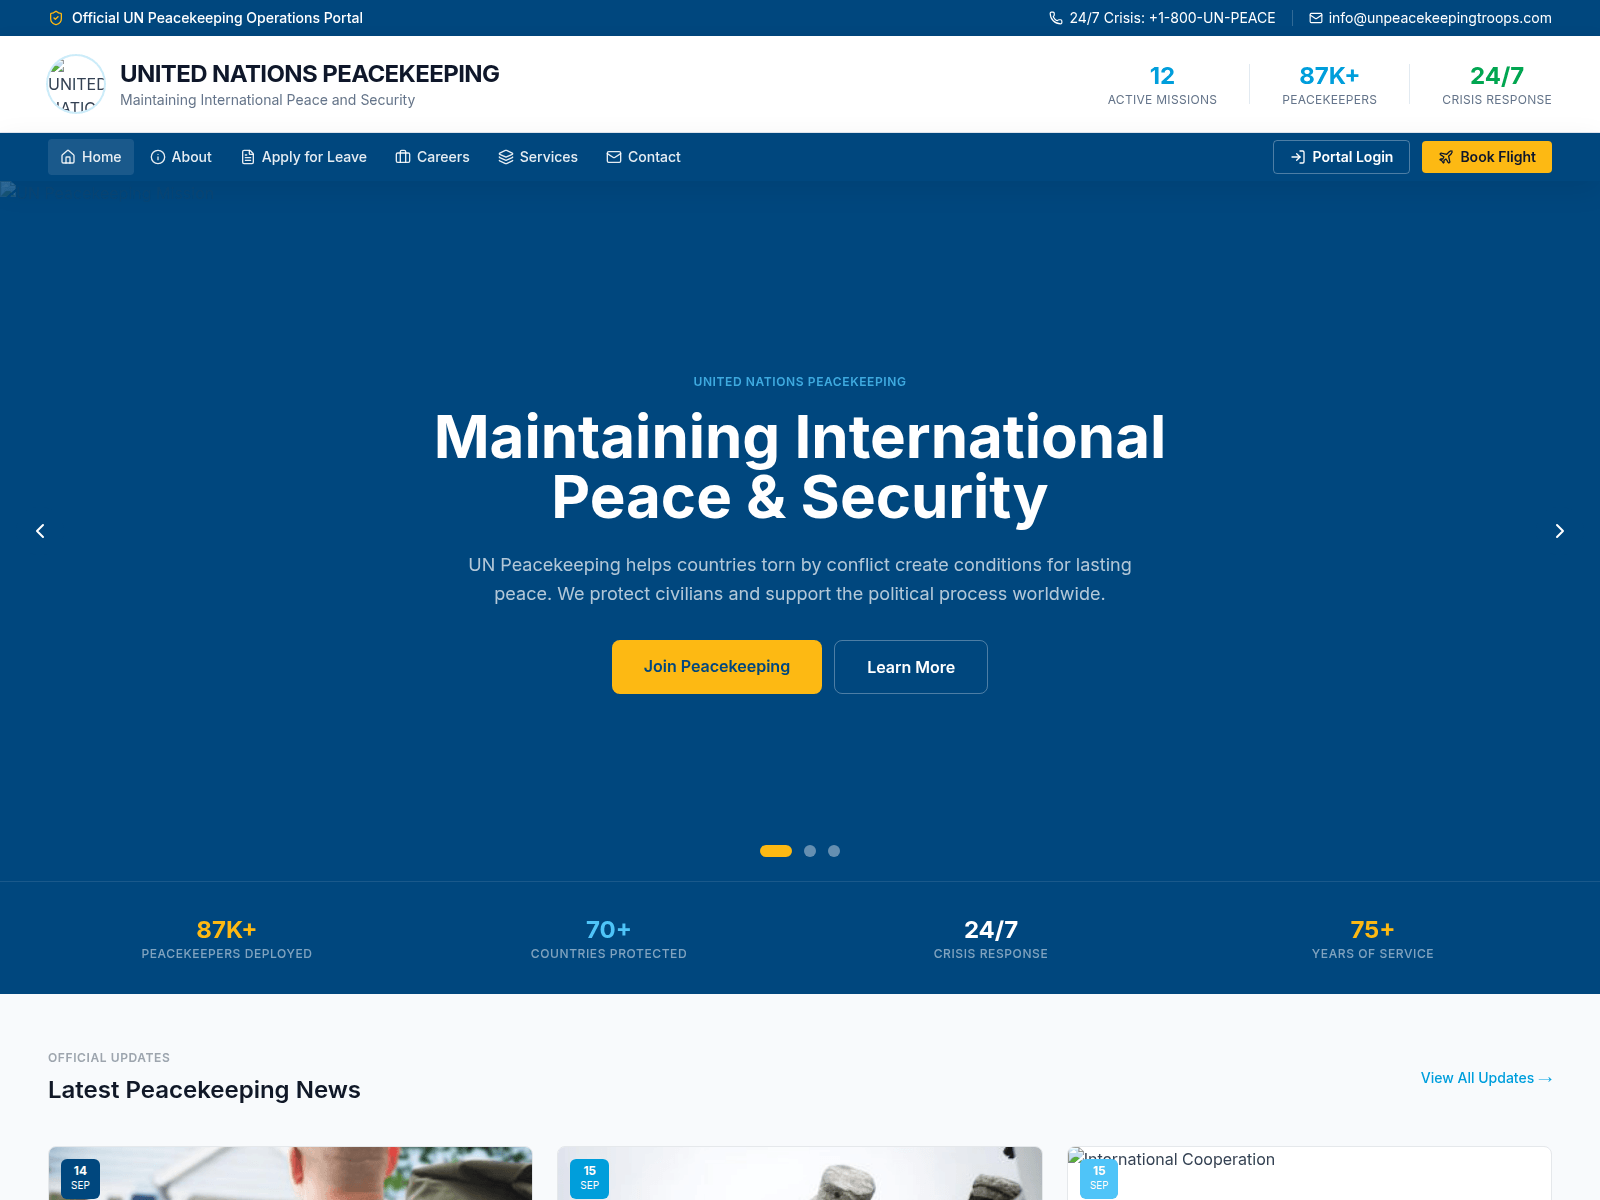This screenshot has width=1600, height=1200.
Task: Go to Careers section
Action: (x=432, y=157)
